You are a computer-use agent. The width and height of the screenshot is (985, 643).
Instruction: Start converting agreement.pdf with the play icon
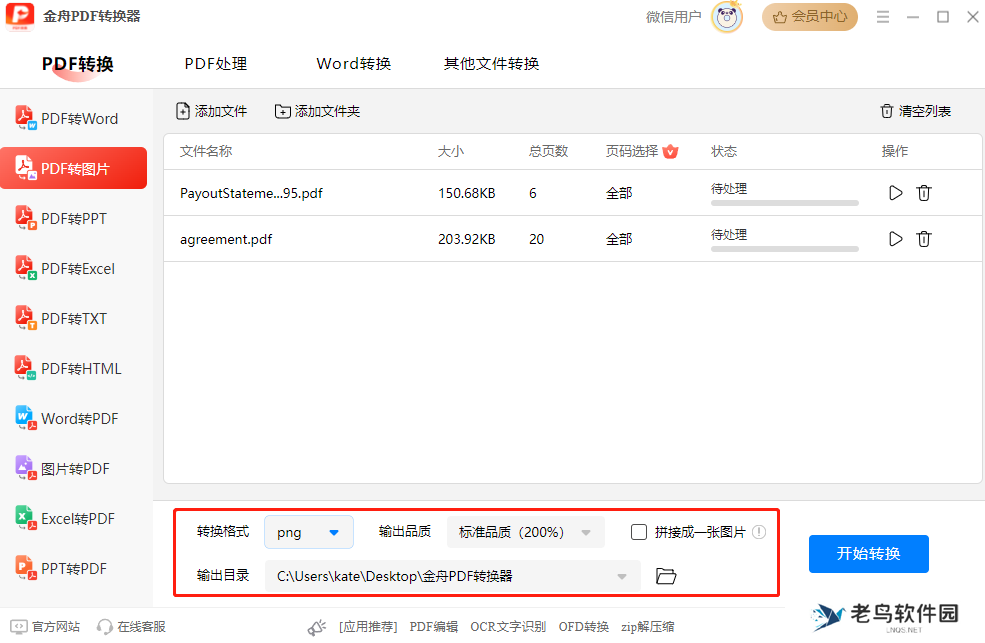pyautogui.click(x=895, y=239)
